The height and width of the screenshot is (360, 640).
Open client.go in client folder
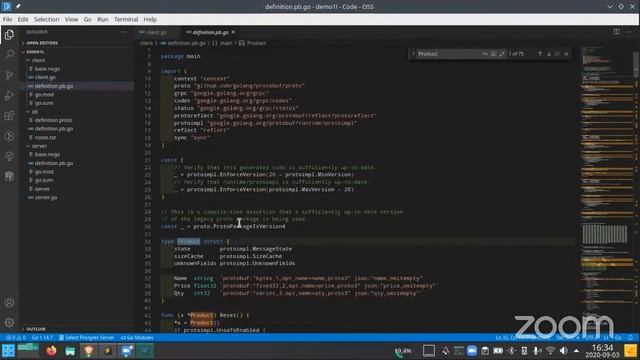point(45,77)
